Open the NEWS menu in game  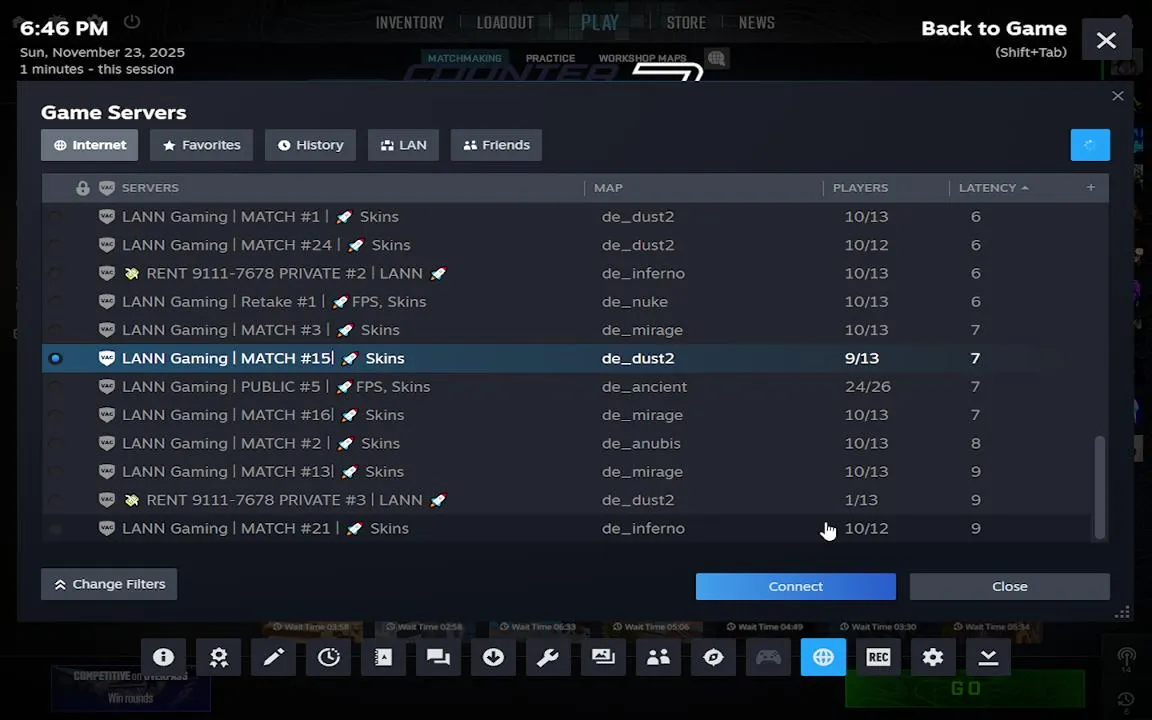pos(757,23)
